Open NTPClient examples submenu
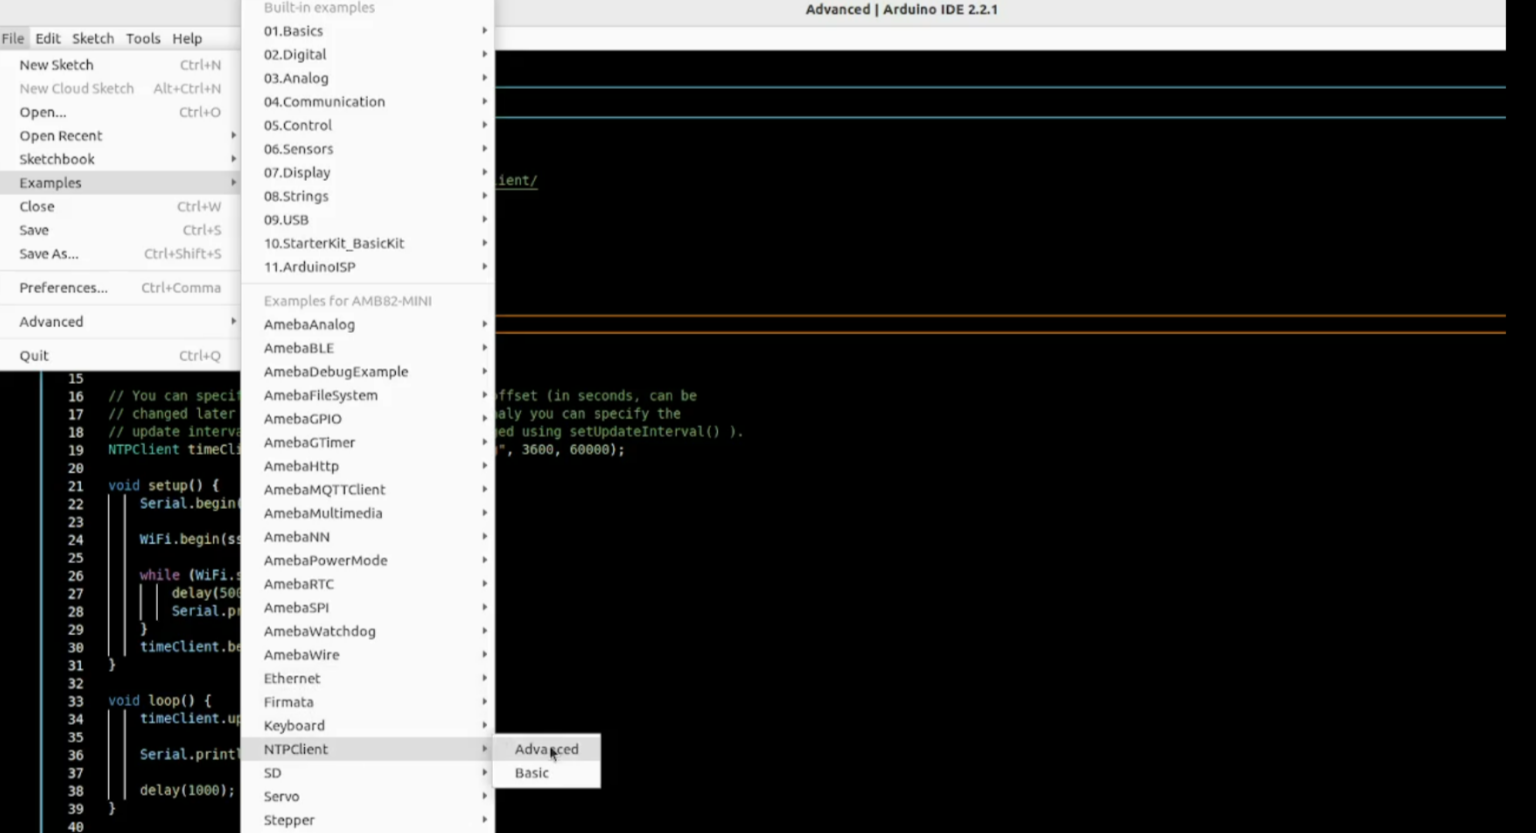 click(x=368, y=749)
